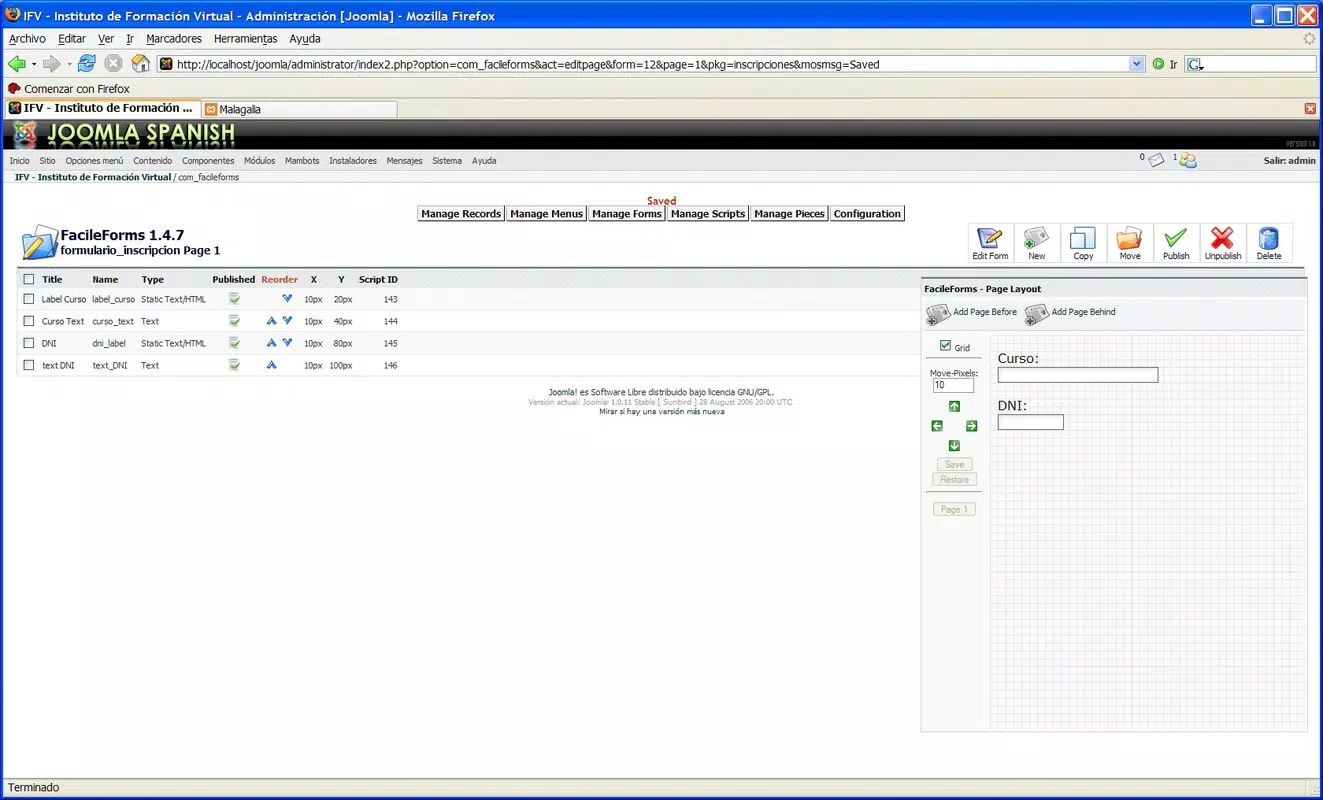Click the green move-right arrow
Viewport: 1323px width, 800px height.
971,426
